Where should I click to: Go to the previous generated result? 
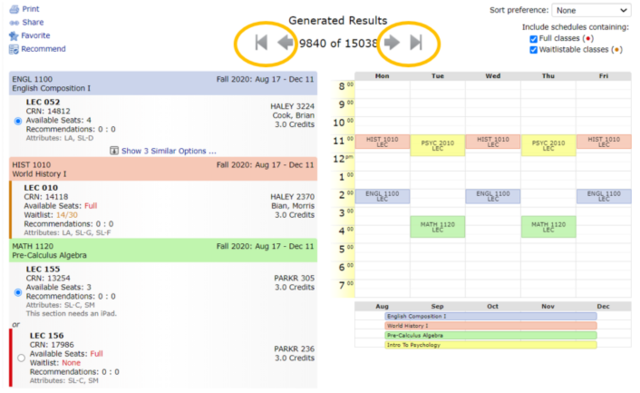tap(285, 42)
